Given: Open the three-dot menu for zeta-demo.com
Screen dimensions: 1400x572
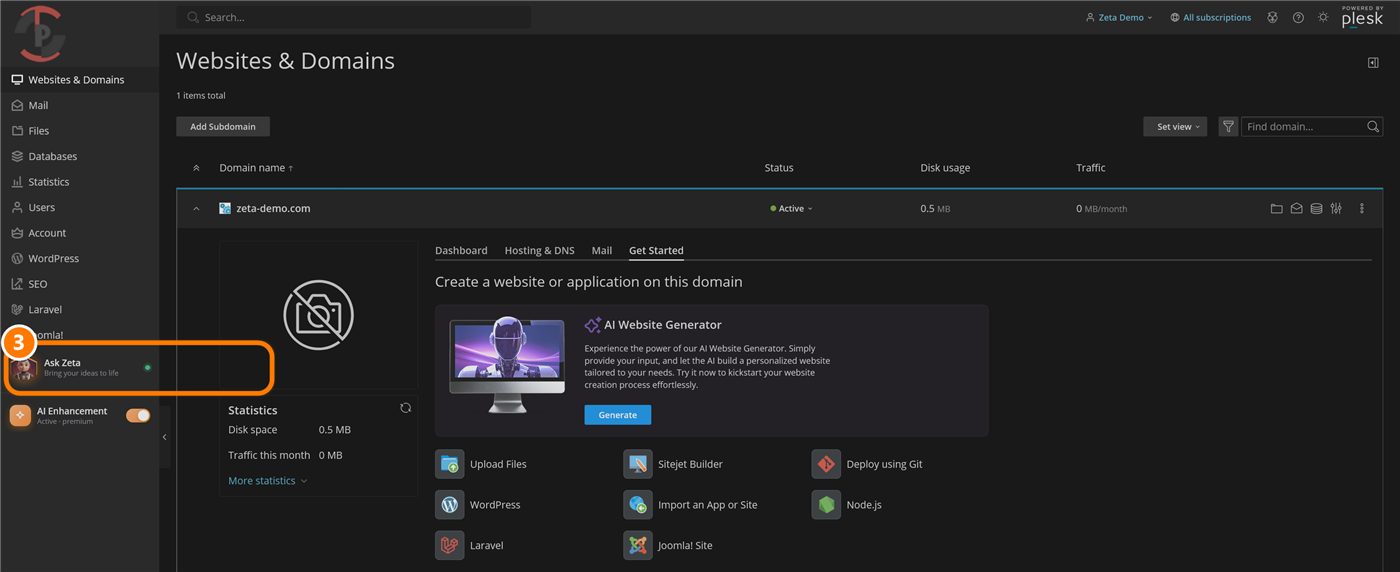Looking at the screenshot, I should tap(1362, 209).
